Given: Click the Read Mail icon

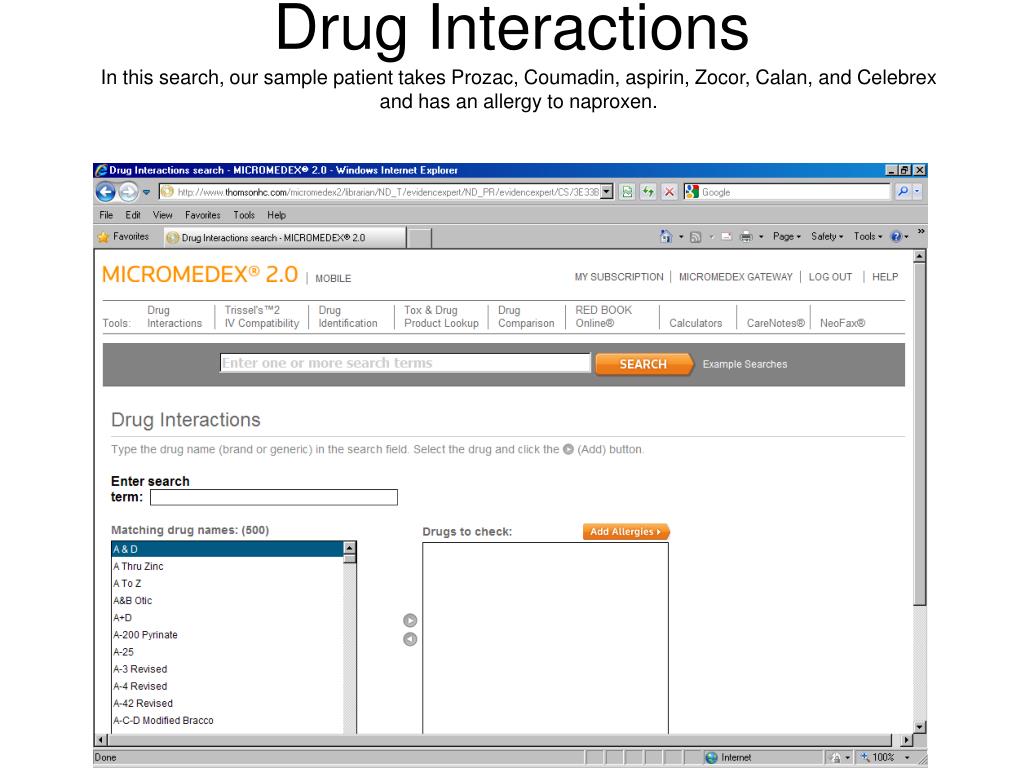Looking at the screenshot, I should pos(726,237).
